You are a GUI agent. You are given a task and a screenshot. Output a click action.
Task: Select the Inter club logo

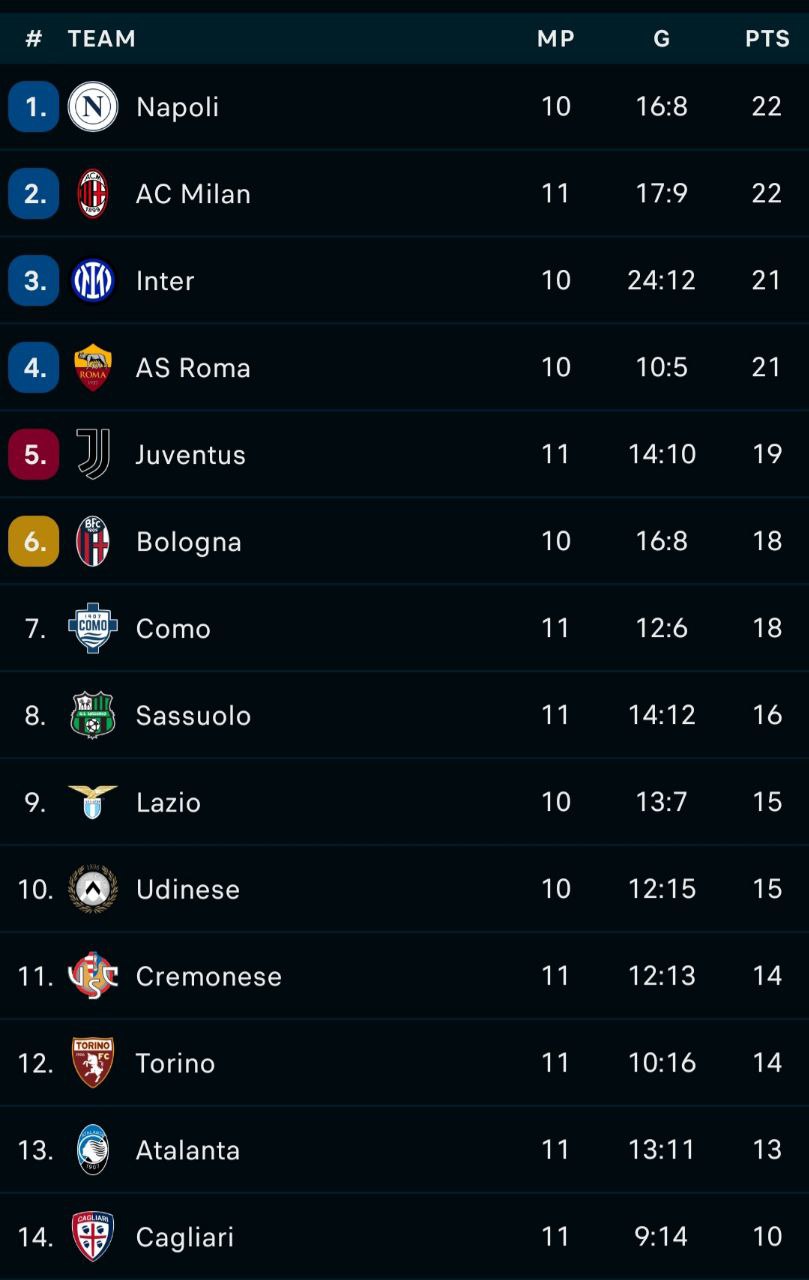[x=93, y=281]
